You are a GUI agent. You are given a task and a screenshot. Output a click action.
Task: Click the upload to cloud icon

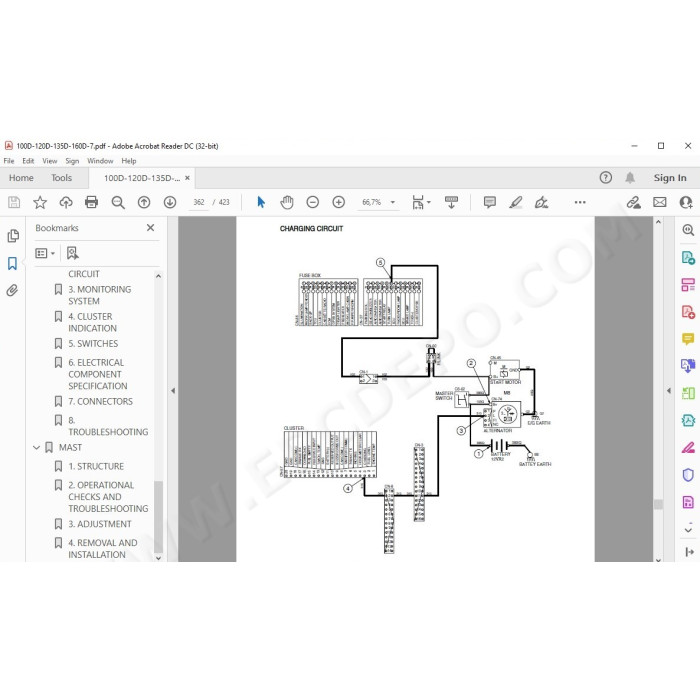pos(66,202)
